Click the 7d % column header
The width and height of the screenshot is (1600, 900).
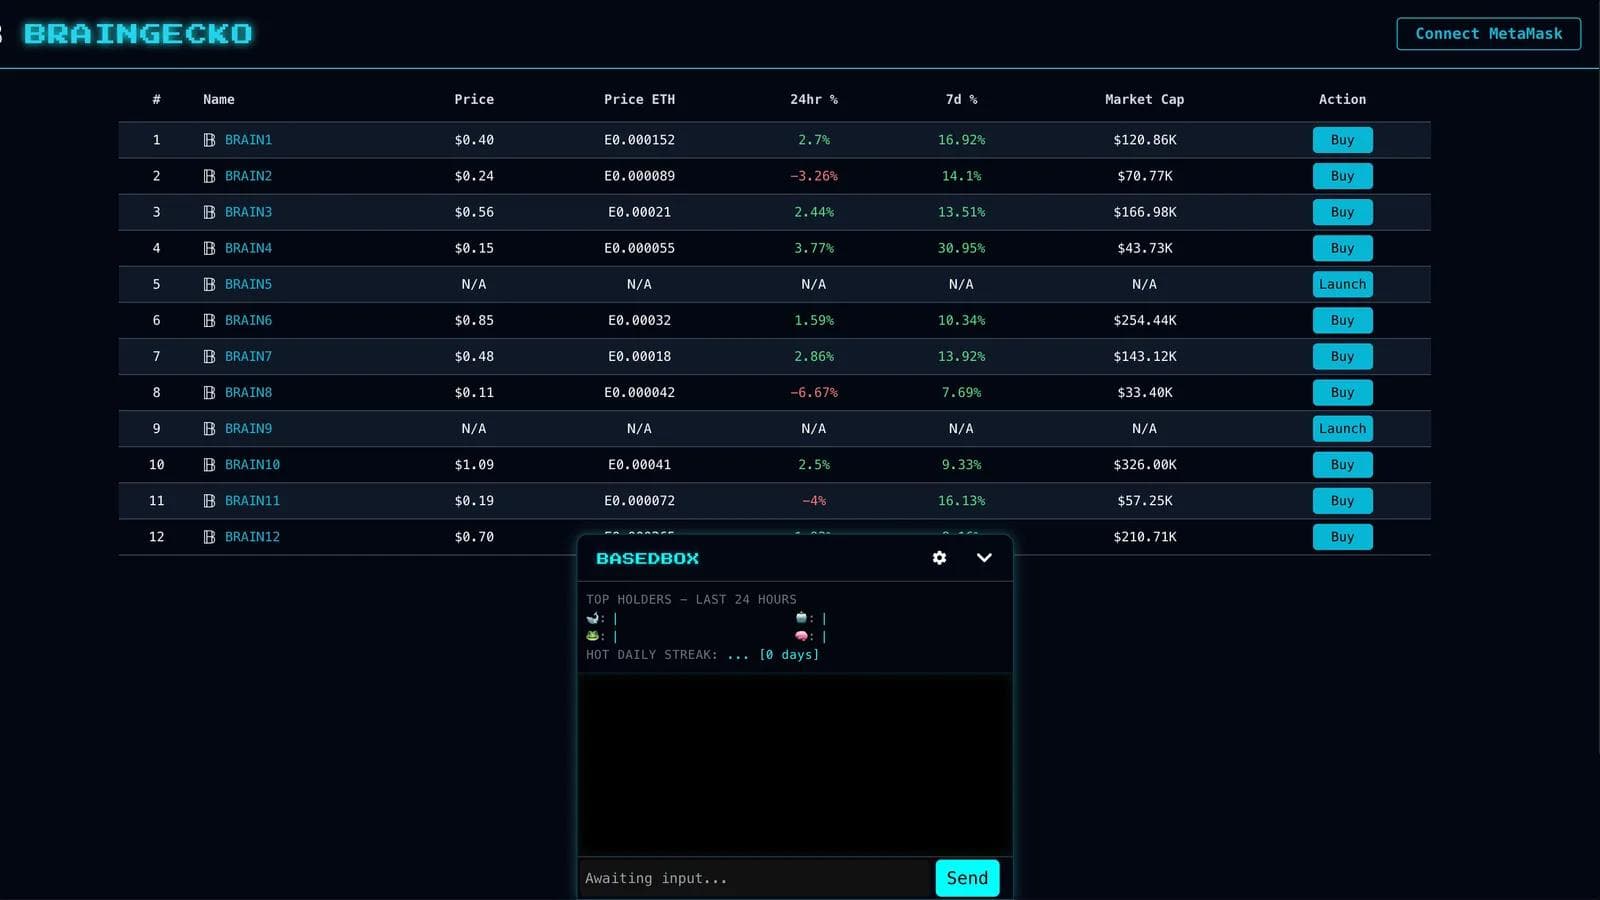(x=961, y=99)
